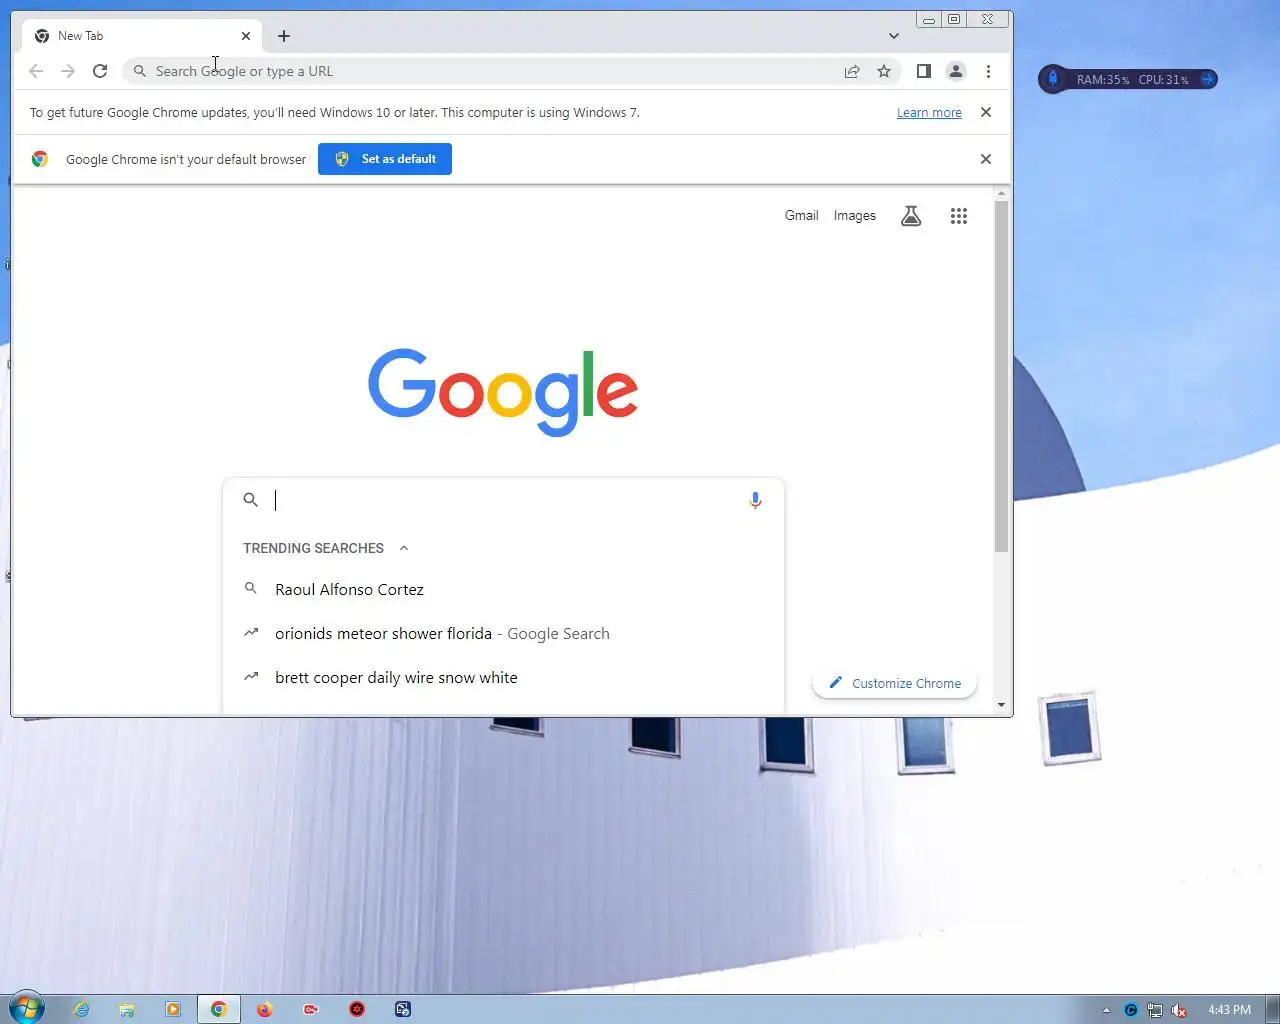Open the Chrome three-dot menu
The width and height of the screenshot is (1280, 1024).
[x=988, y=71]
